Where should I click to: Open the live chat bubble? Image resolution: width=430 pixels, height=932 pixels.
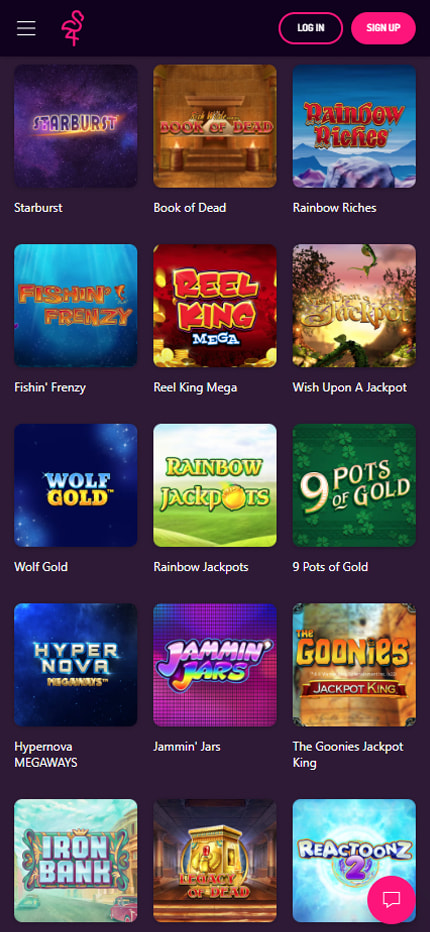[391, 899]
